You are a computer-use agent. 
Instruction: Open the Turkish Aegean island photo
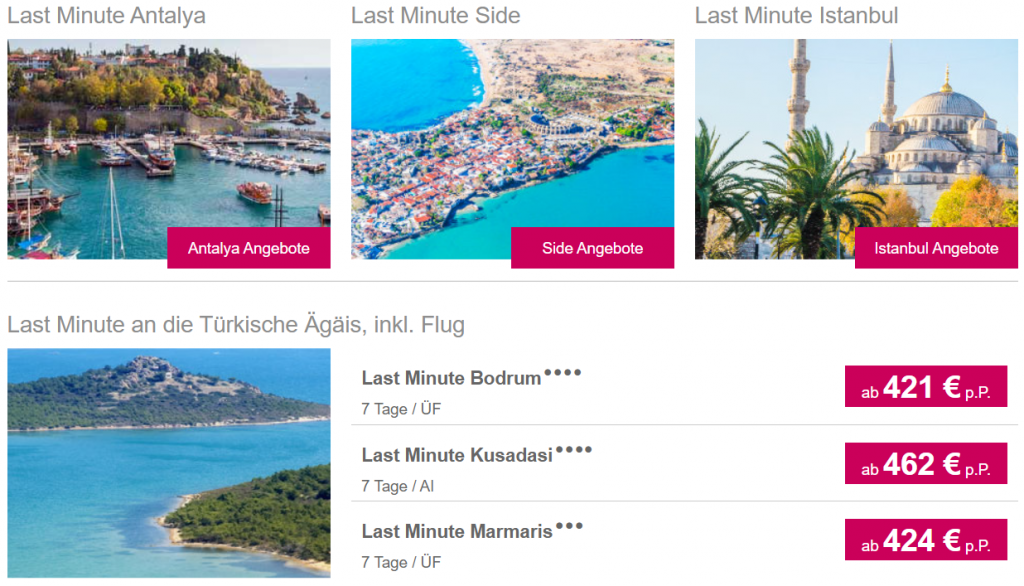[168, 462]
